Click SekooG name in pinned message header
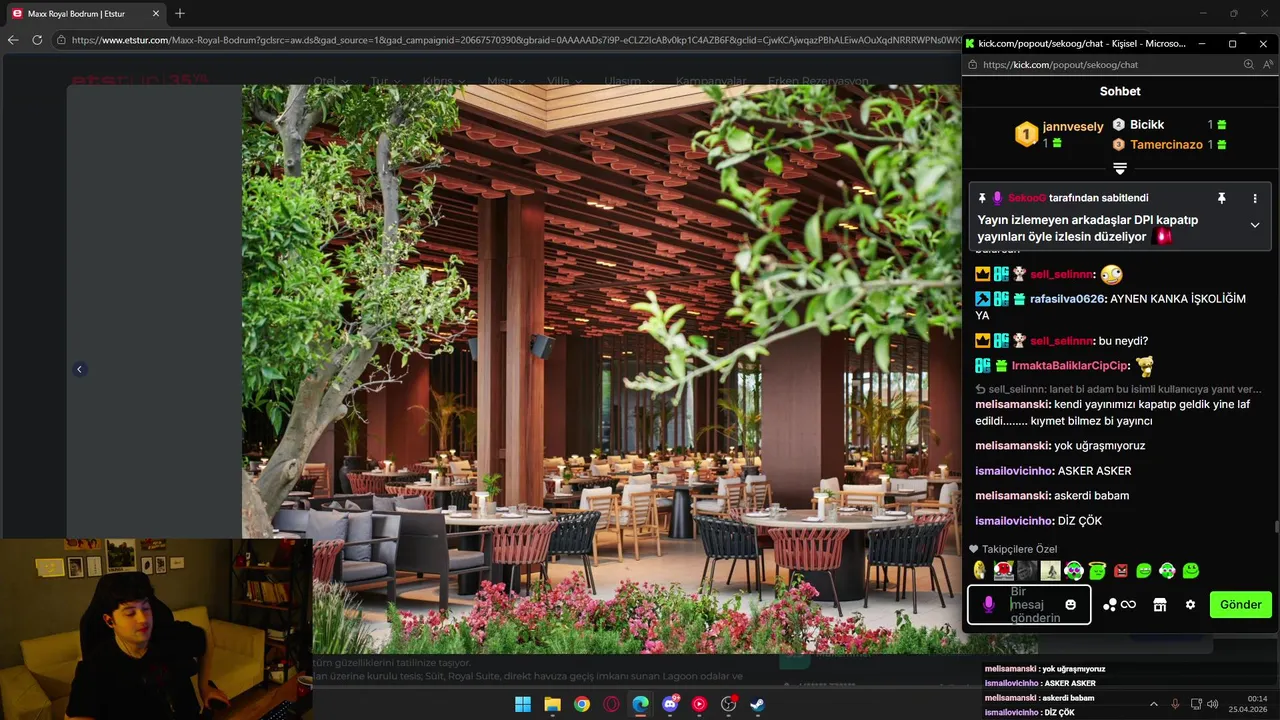Screen dimensions: 1280x720 point(1027,198)
